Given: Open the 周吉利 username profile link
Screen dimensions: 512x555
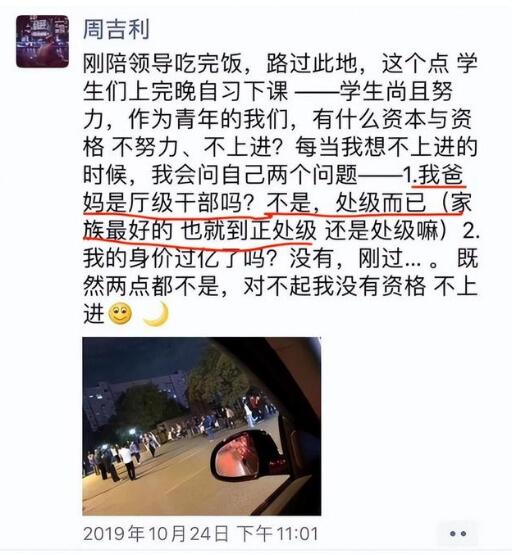Looking at the screenshot, I should (x=116, y=29).
